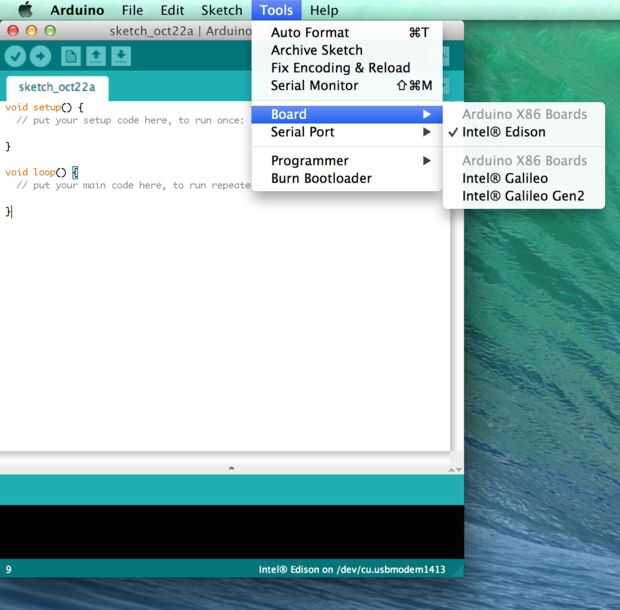Select Archive Sketch menu entry
The width and height of the screenshot is (620, 610).
[347, 50]
